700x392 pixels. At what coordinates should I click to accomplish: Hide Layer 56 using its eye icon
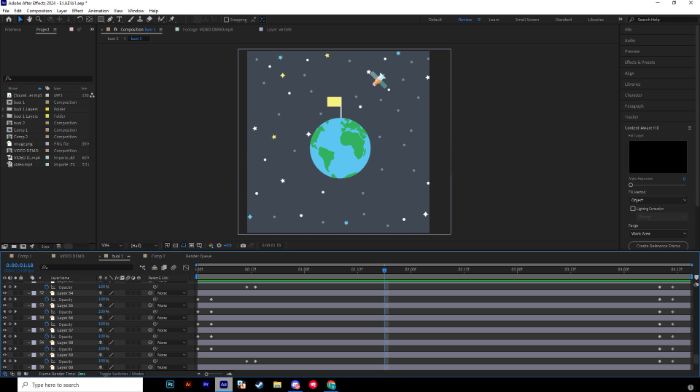click(x=5, y=318)
